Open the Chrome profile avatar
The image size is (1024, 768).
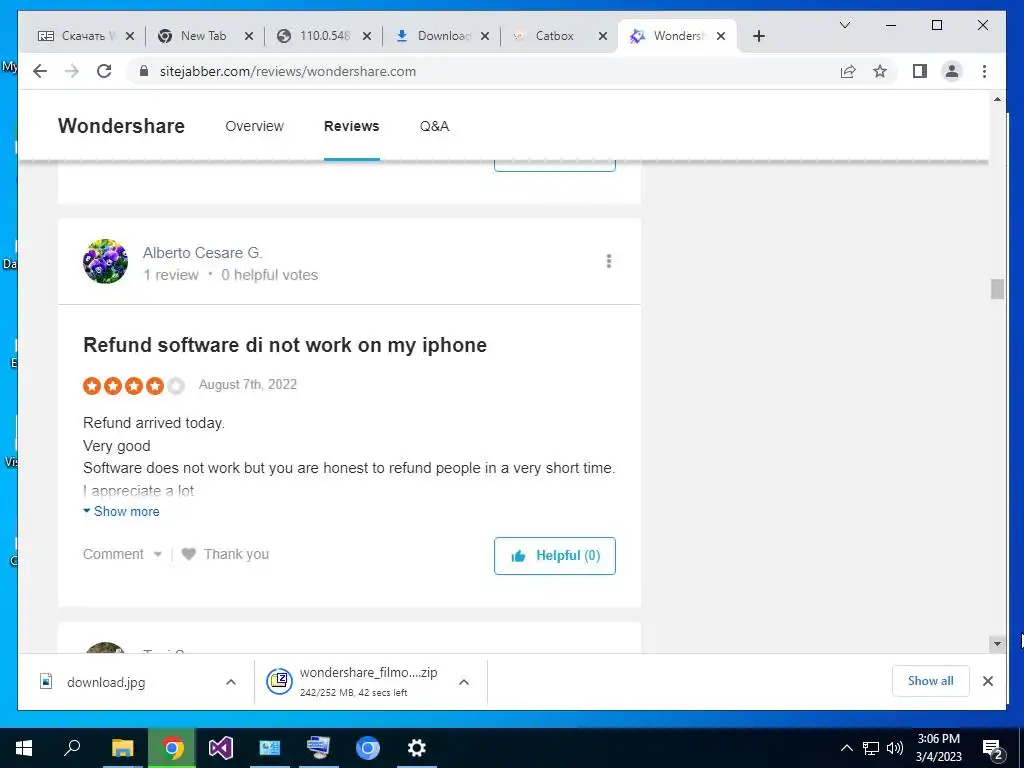[x=952, y=71]
